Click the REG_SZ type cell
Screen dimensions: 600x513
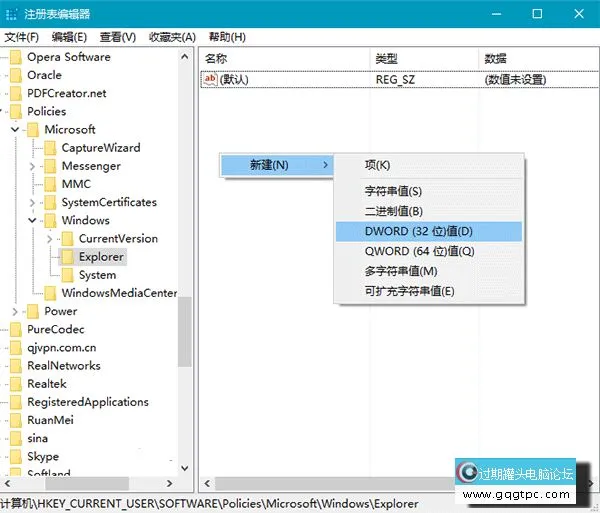(x=395, y=80)
